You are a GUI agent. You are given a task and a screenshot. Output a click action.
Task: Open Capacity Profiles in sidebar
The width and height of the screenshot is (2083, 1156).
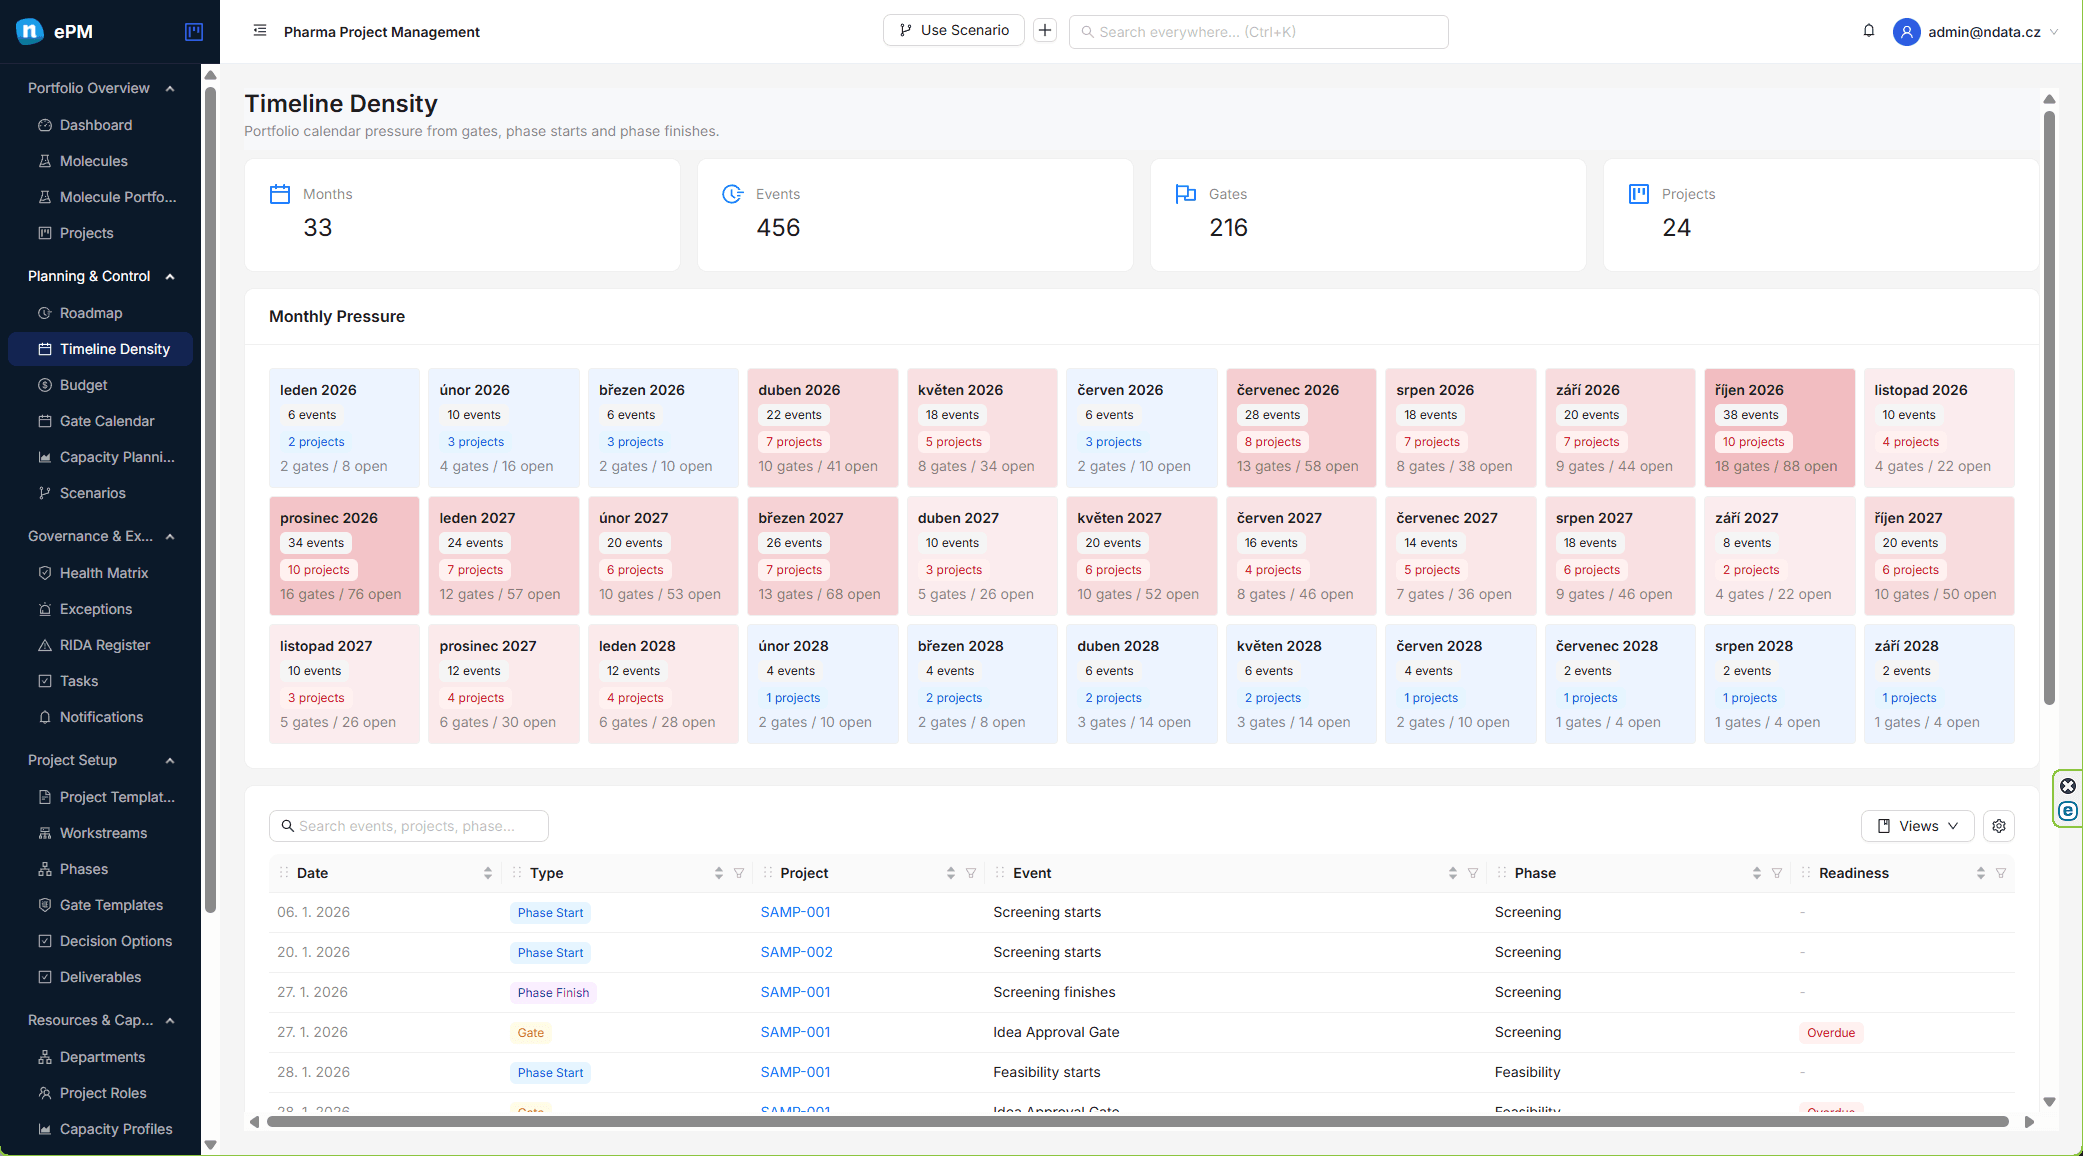(x=100, y=1129)
